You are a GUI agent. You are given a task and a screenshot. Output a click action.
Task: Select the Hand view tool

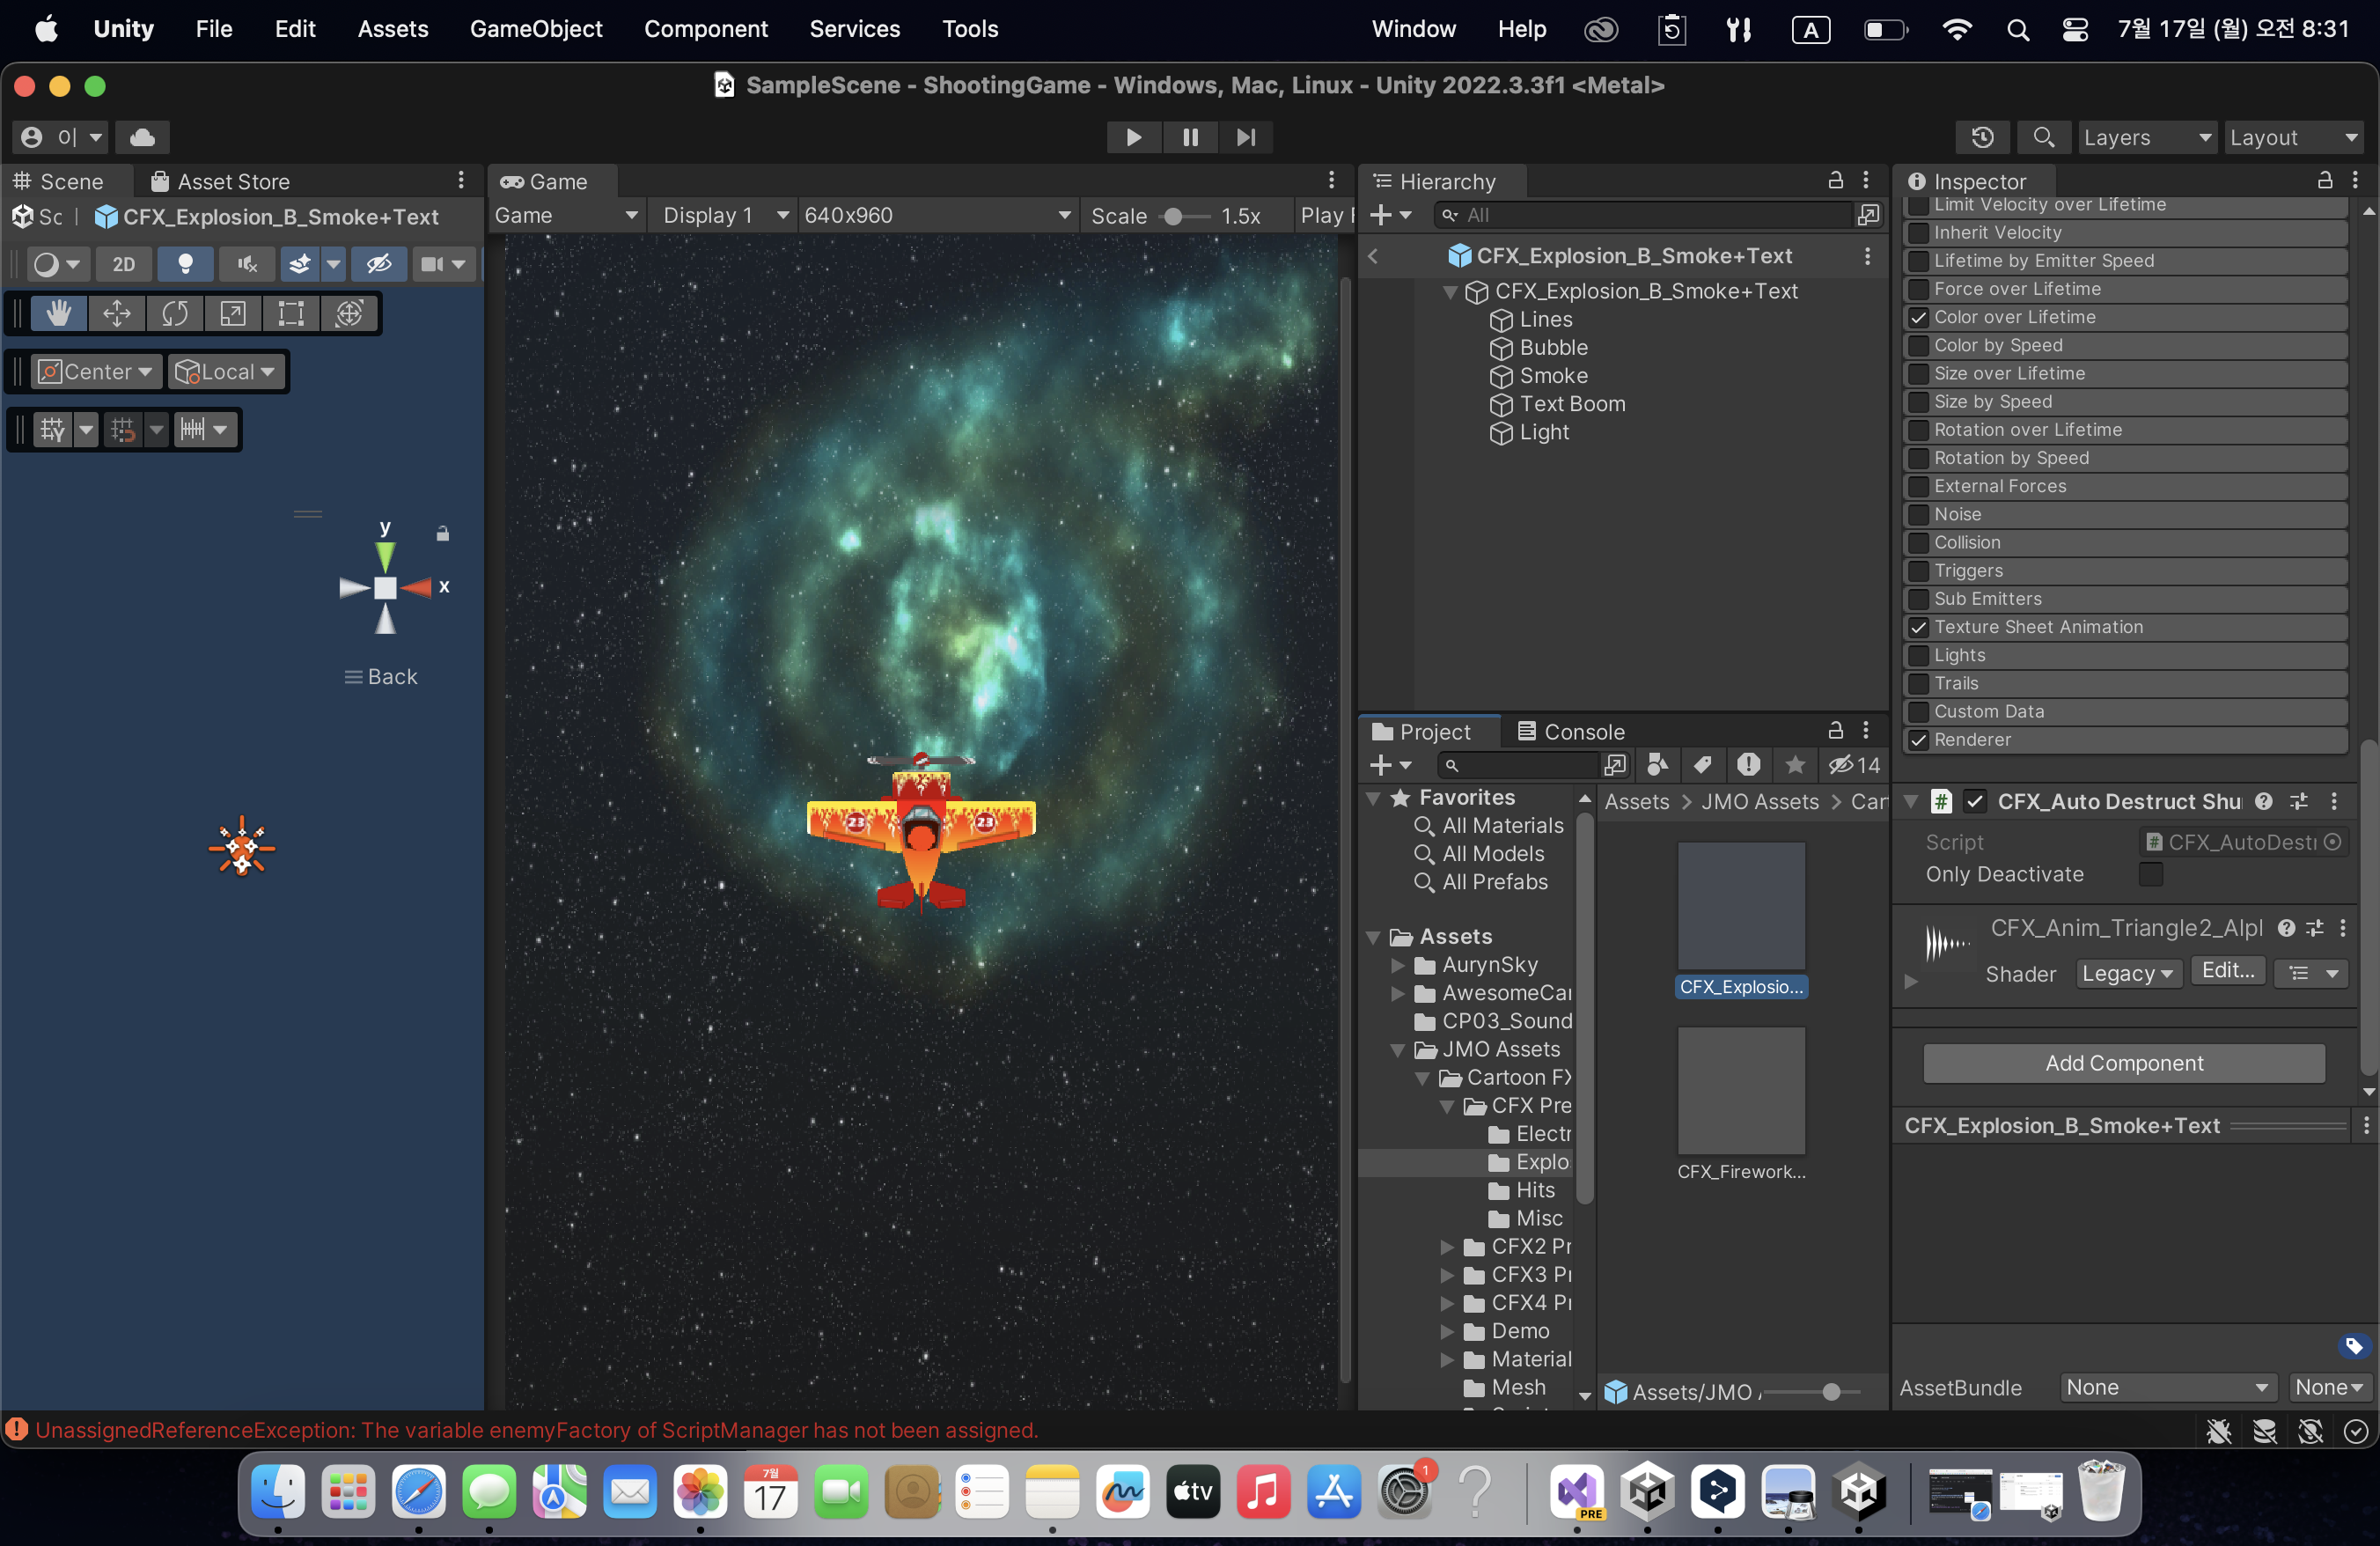[58, 314]
